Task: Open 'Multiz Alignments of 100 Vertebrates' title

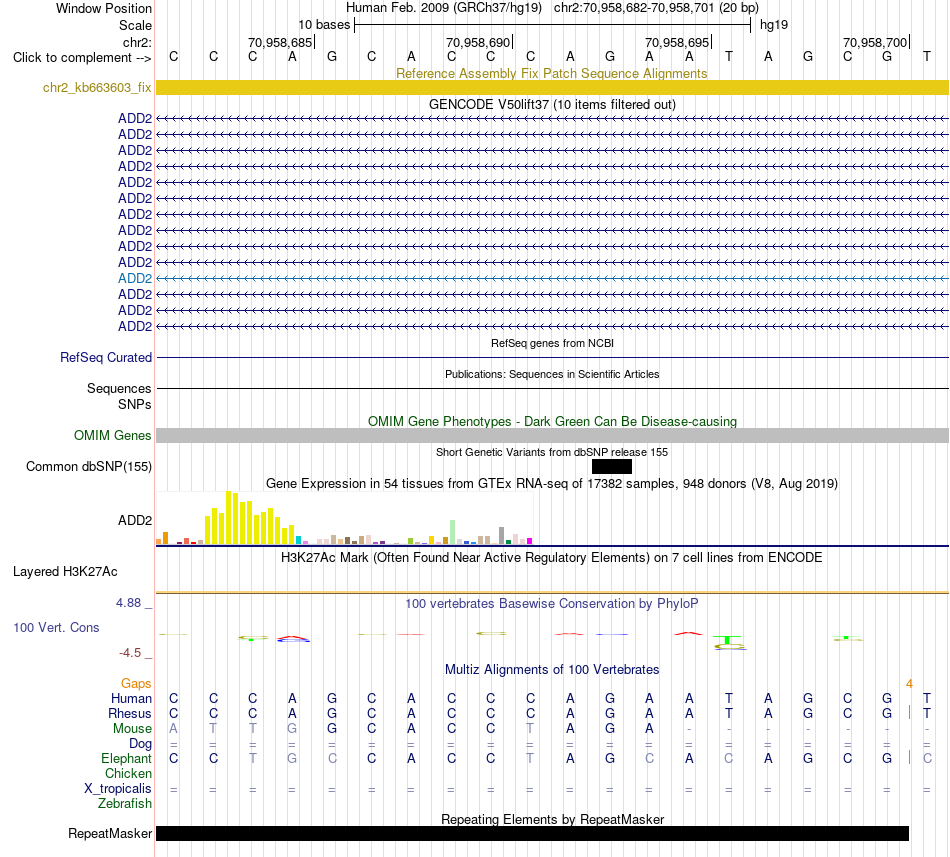Action: tap(552, 669)
